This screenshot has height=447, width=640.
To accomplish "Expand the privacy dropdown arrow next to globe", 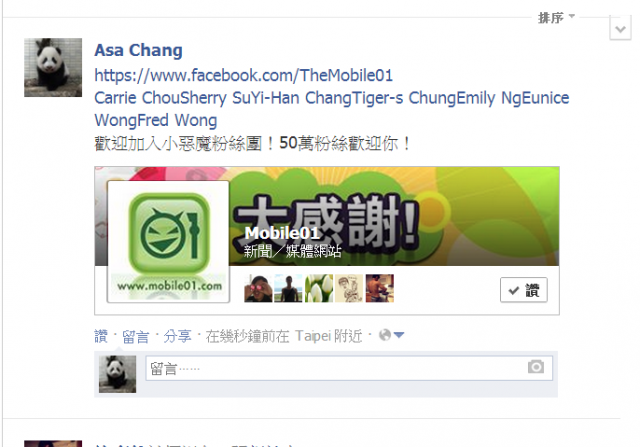I will (399, 335).
